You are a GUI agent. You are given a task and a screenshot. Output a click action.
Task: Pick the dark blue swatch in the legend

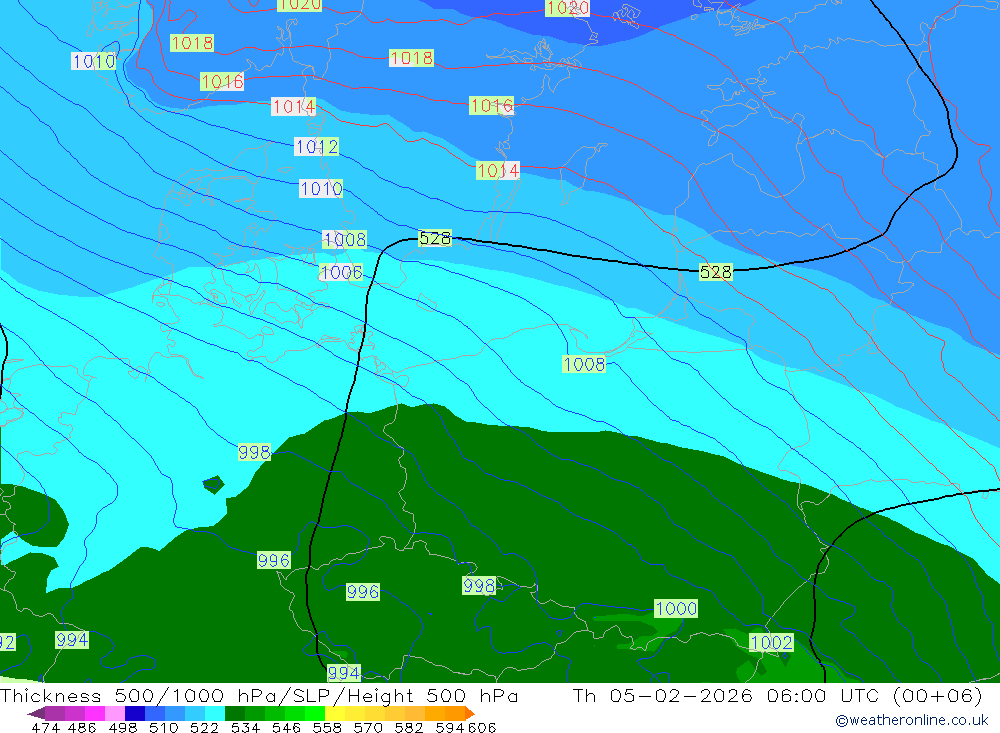pyautogui.click(x=135, y=713)
